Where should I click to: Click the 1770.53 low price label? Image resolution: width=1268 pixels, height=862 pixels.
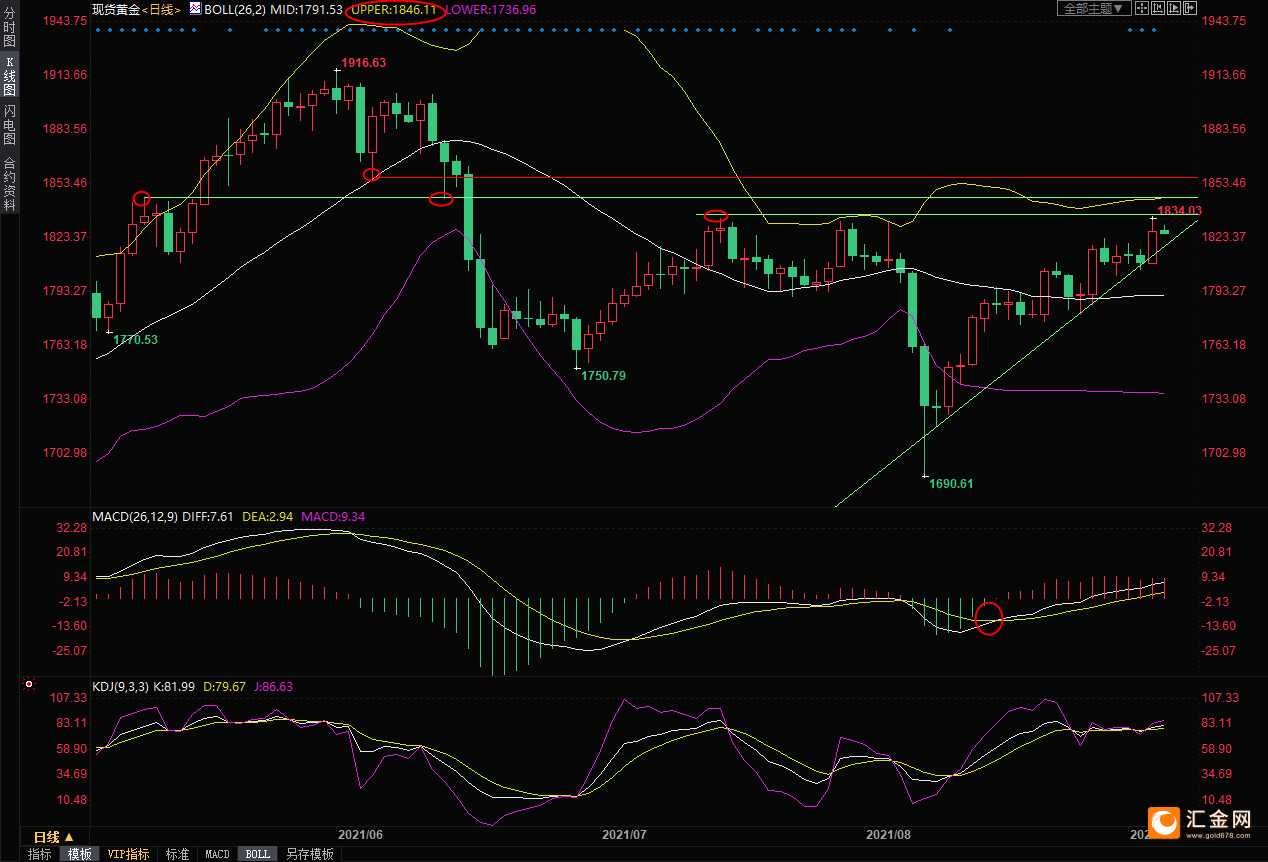(135, 340)
